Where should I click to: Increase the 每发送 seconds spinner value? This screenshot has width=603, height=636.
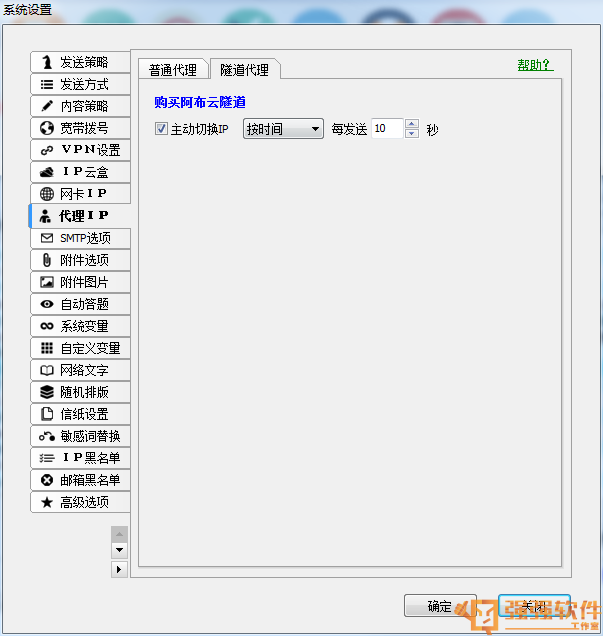[412, 124]
